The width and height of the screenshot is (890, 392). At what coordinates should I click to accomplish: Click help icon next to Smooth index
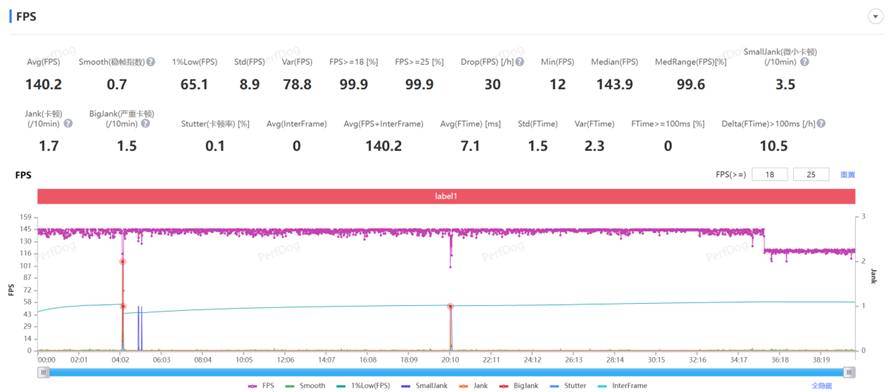151,61
